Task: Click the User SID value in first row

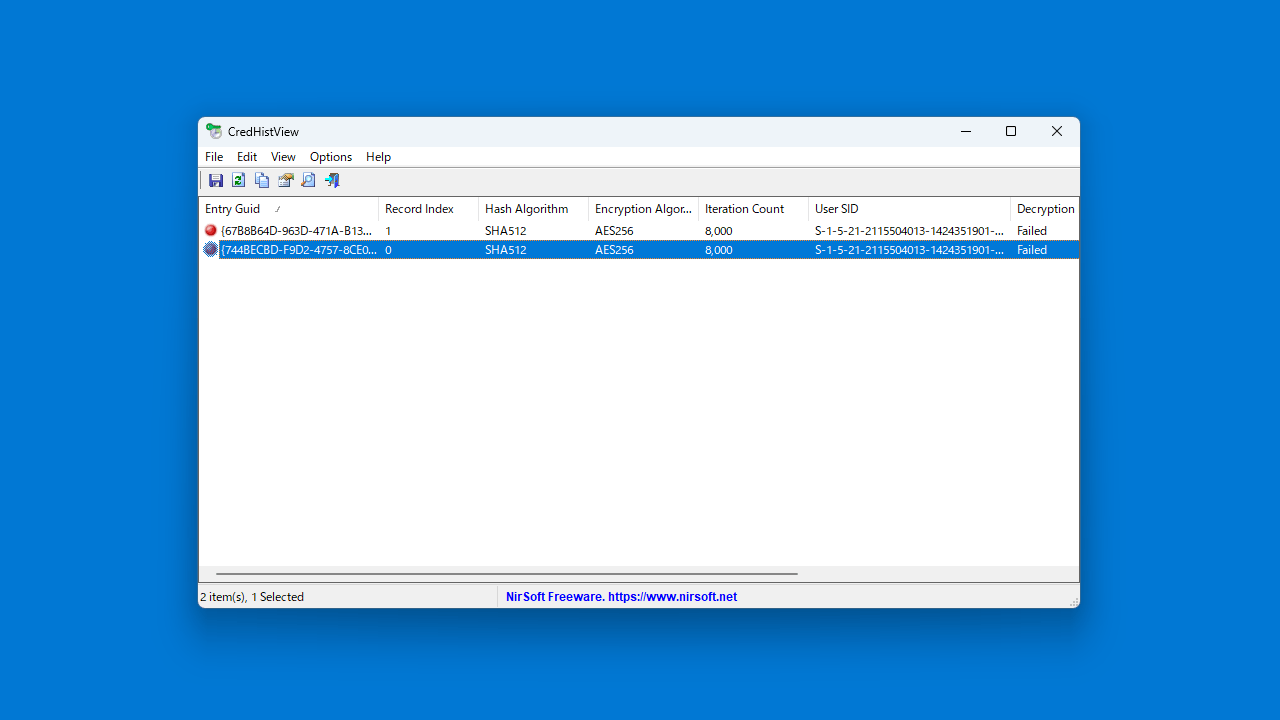Action: tap(909, 231)
